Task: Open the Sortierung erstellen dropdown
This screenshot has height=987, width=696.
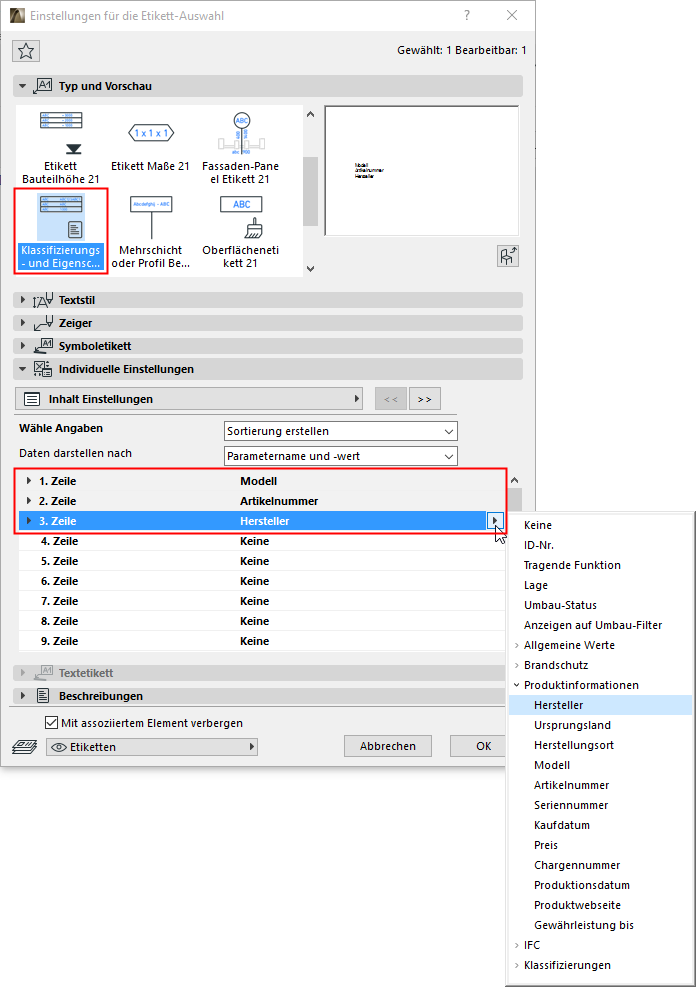Action: [340, 431]
